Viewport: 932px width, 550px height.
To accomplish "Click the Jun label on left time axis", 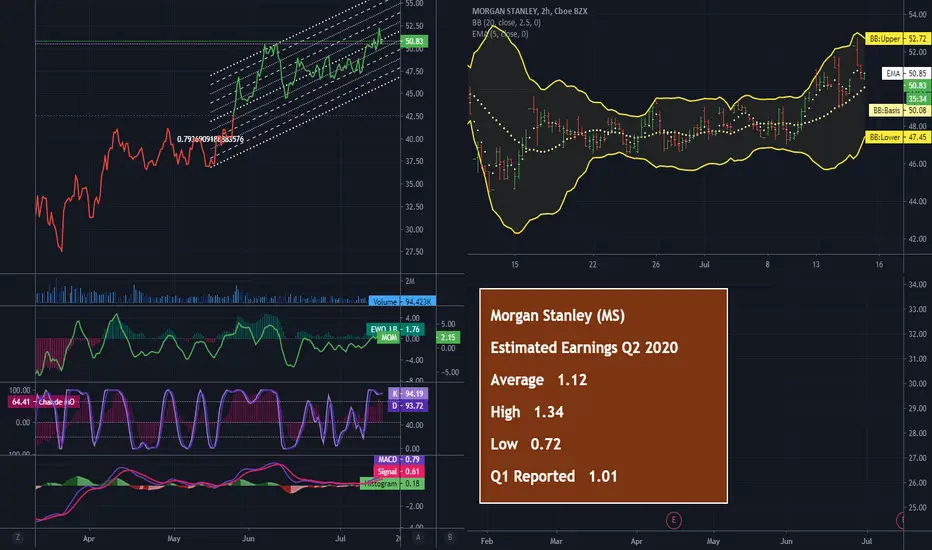I will pyautogui.click(x=248, y=539).
